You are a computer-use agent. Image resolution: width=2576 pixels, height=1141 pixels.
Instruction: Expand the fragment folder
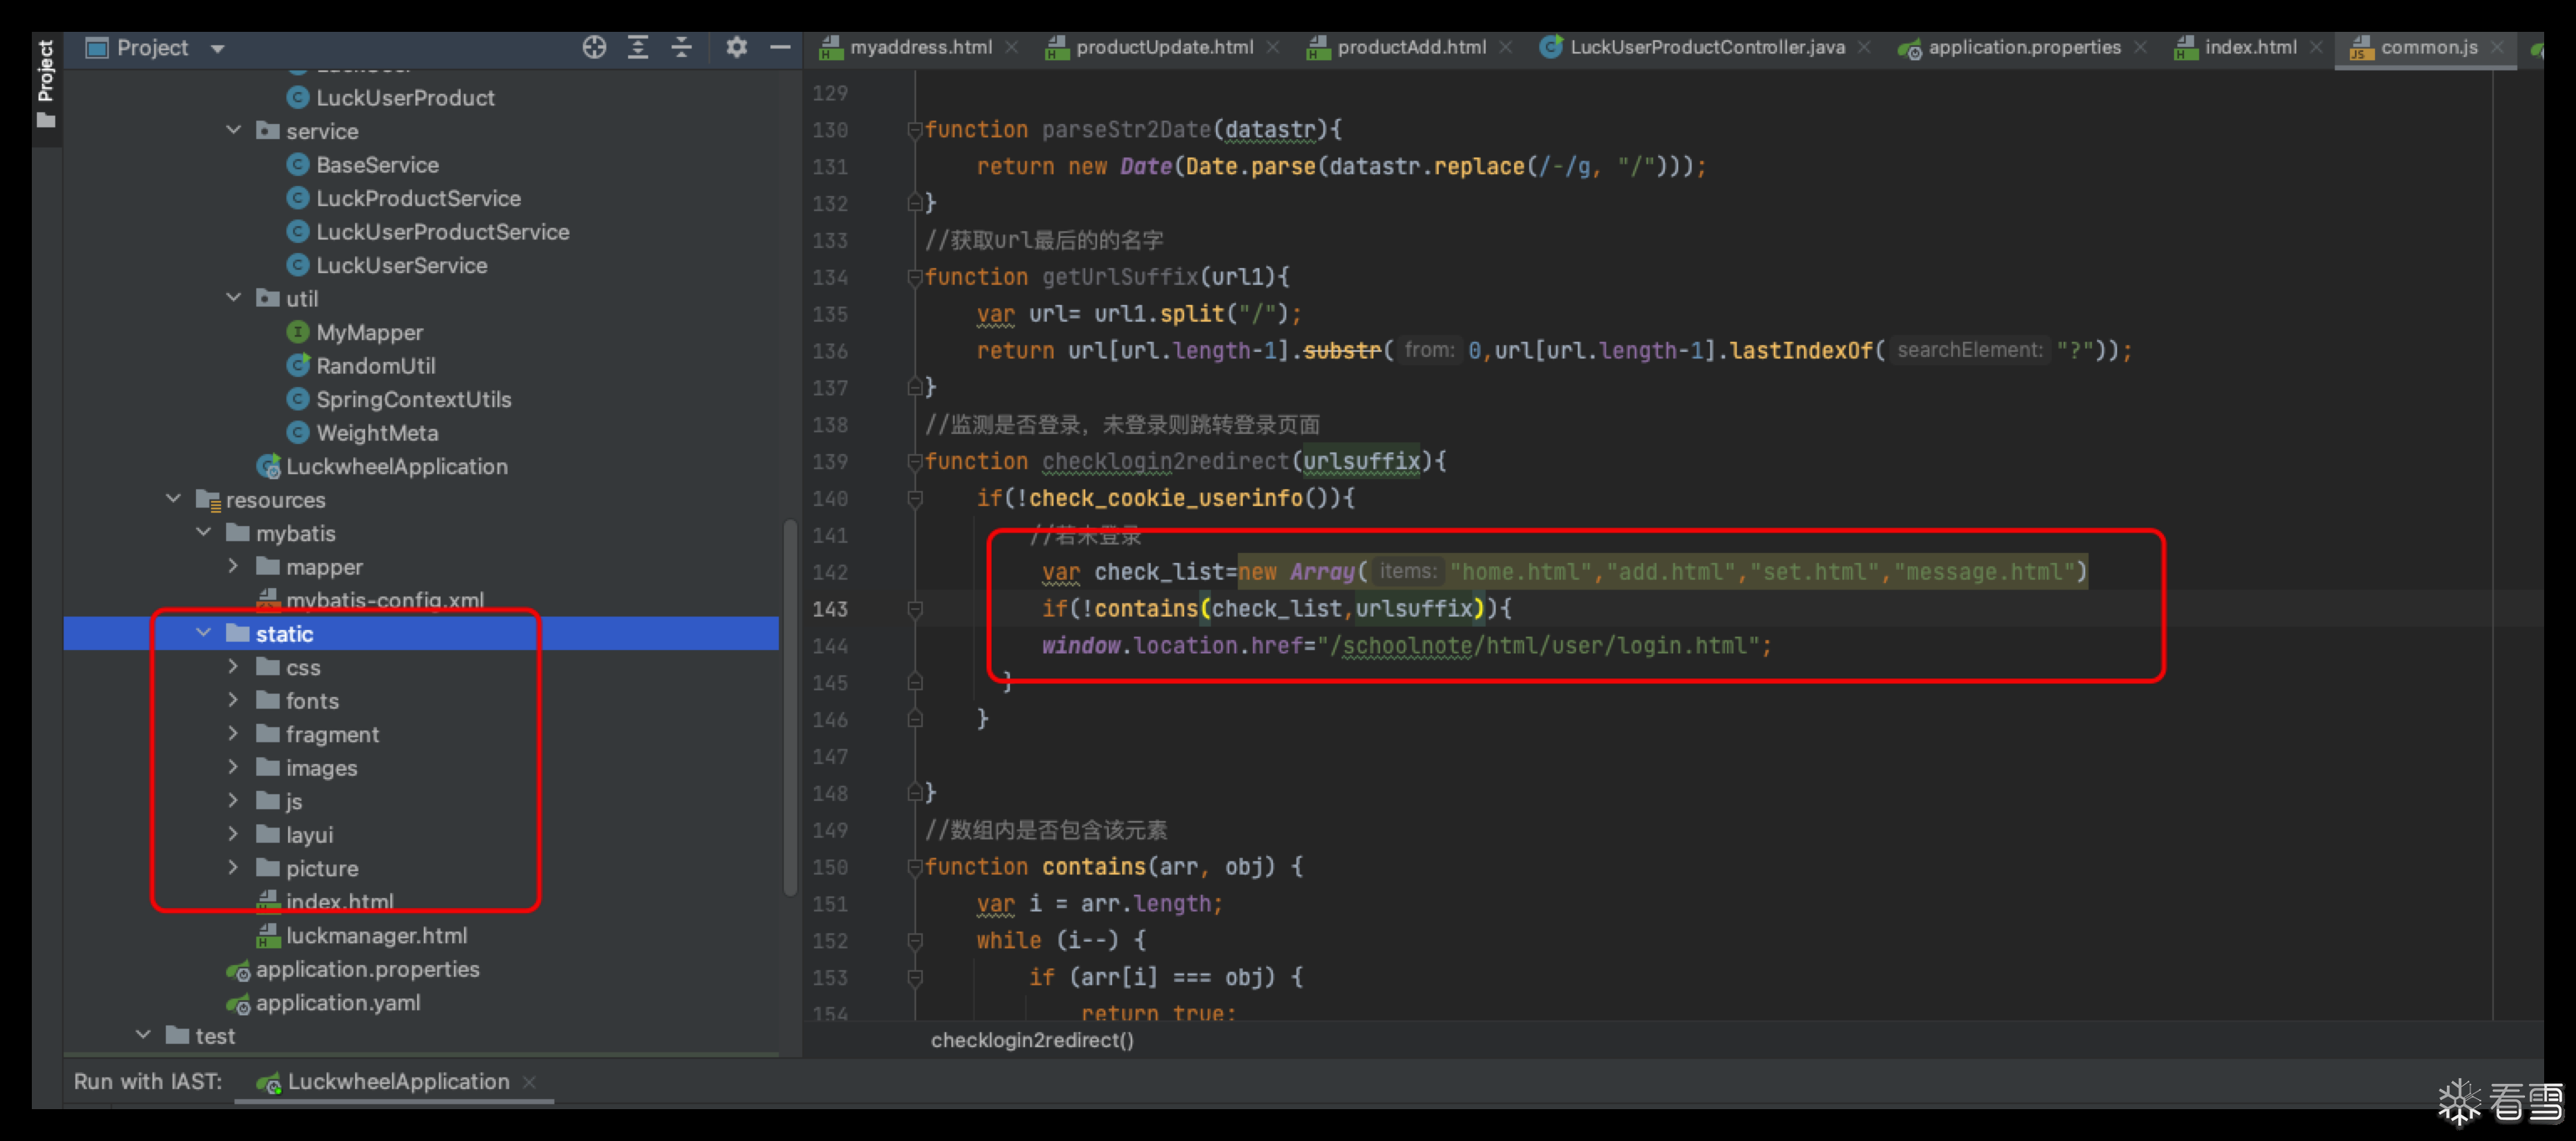[x=234, y=733]
